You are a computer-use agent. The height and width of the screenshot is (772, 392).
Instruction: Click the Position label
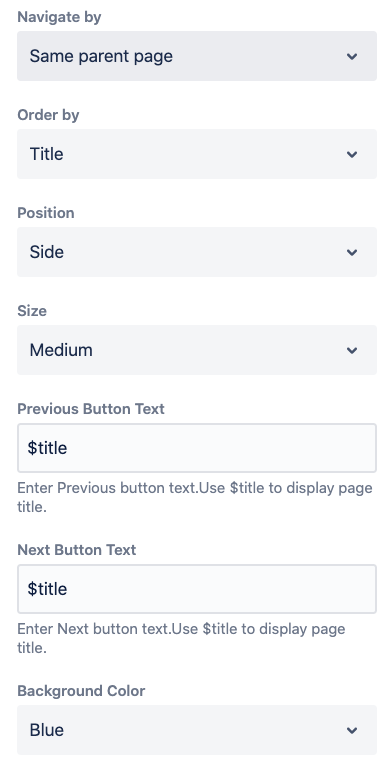(x=46, y=213)
